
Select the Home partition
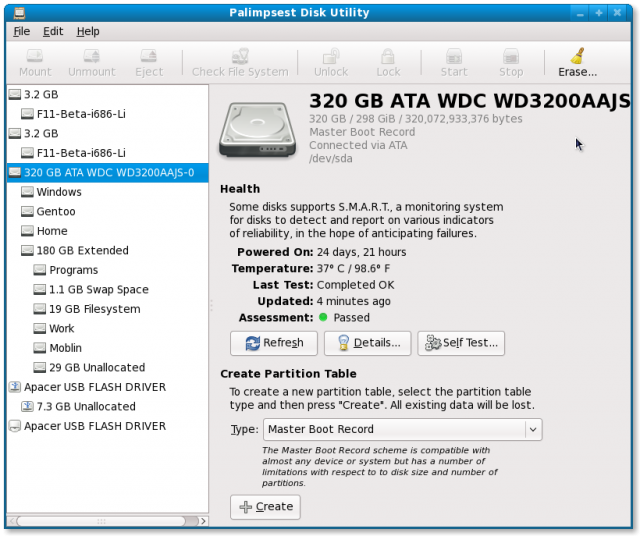point(108,231)
